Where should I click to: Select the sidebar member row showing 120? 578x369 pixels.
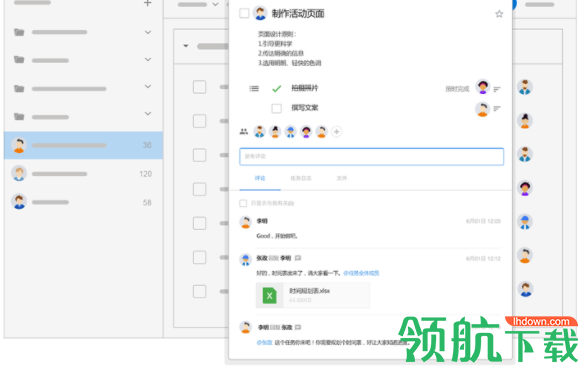(83, 173)
